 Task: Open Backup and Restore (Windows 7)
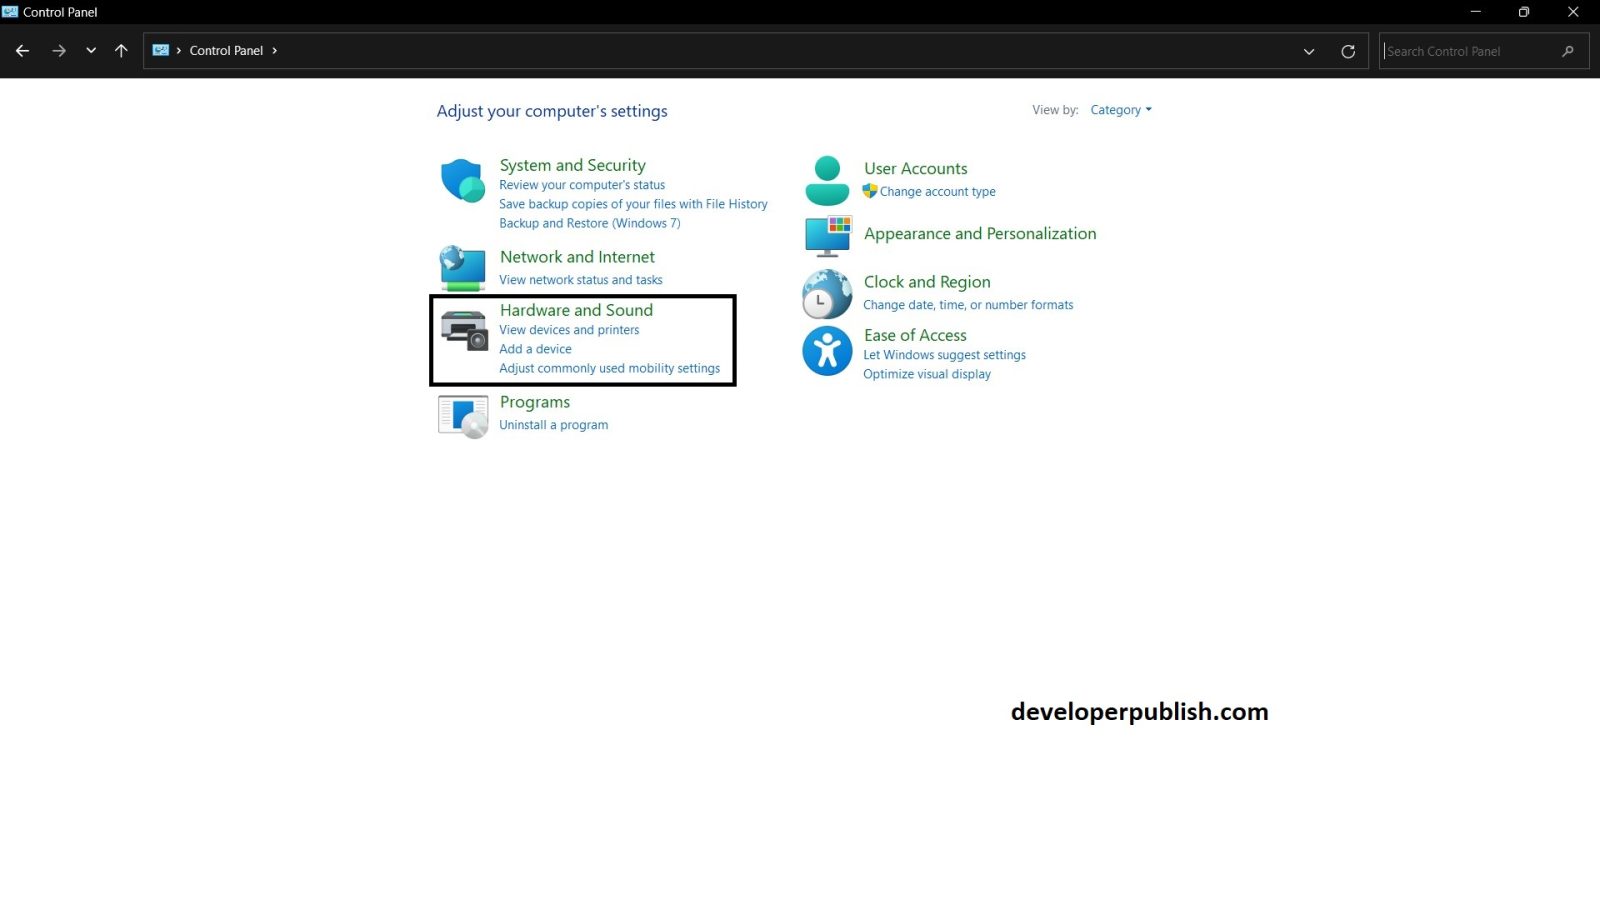tap(590, 223)
